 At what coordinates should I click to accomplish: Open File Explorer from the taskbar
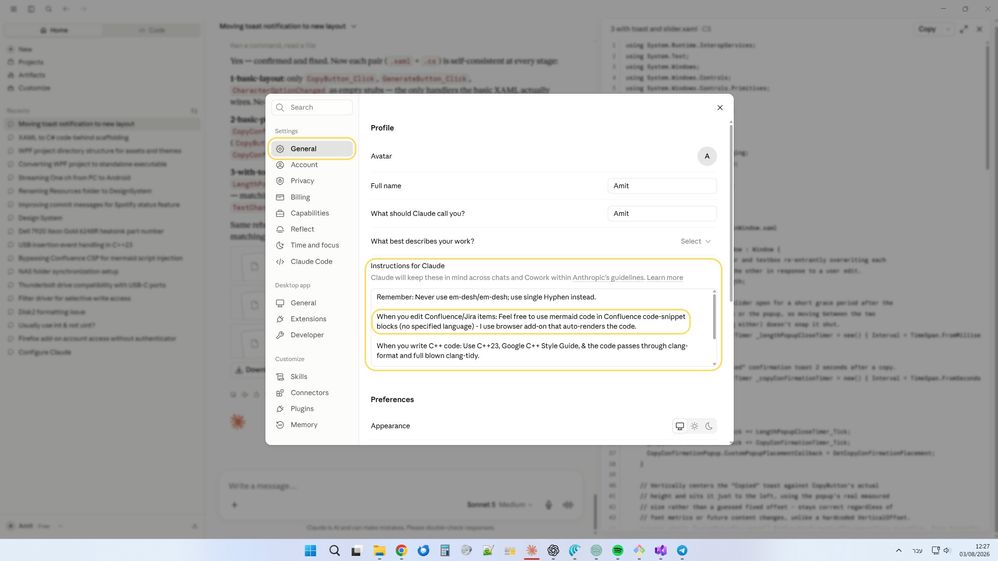[x=379, y=550]
